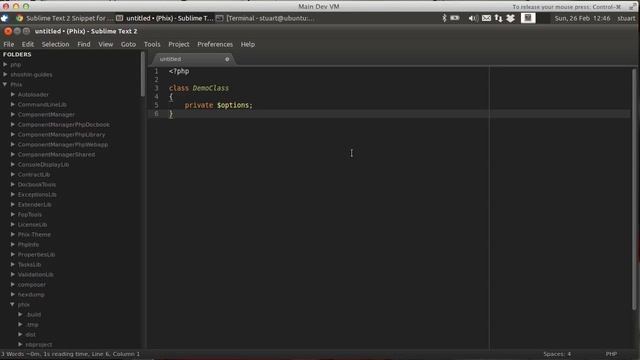Select the ConsoleDisplayLib folder

tap(43, 164)
